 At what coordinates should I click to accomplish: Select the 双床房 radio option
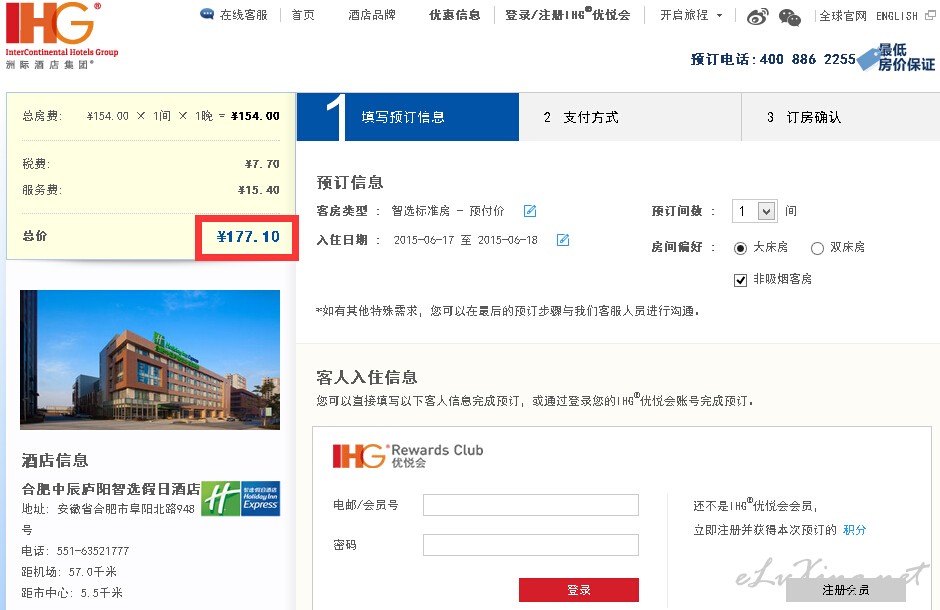817,248
